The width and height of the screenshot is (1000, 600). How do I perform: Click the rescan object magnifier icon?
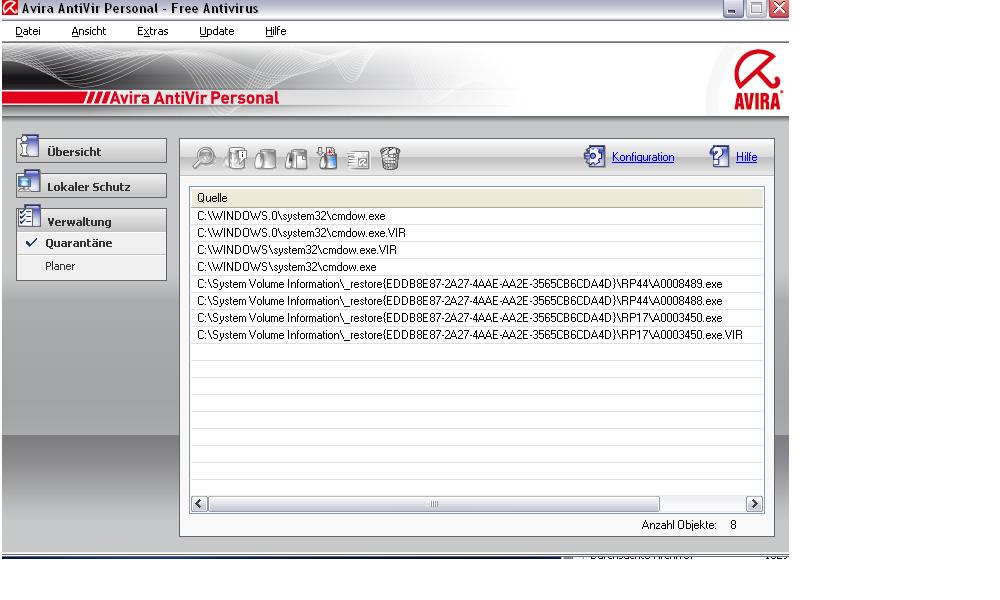coord(204,157)
